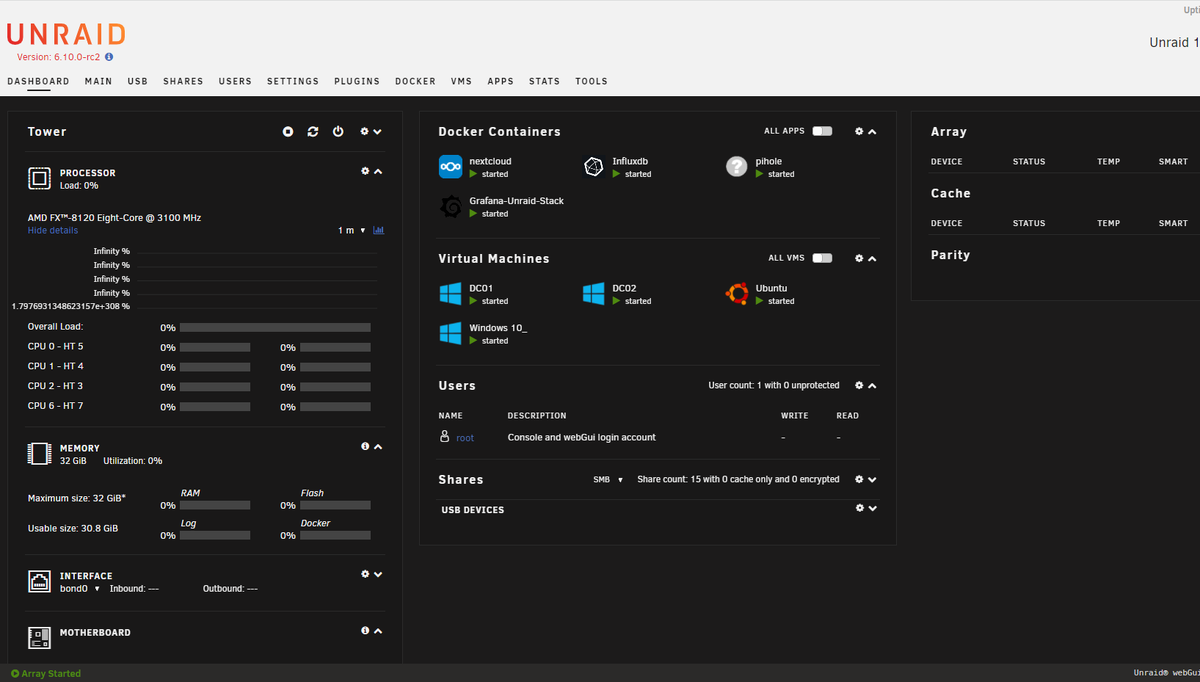Click the pihole question-mark icon

click(737, 167)
